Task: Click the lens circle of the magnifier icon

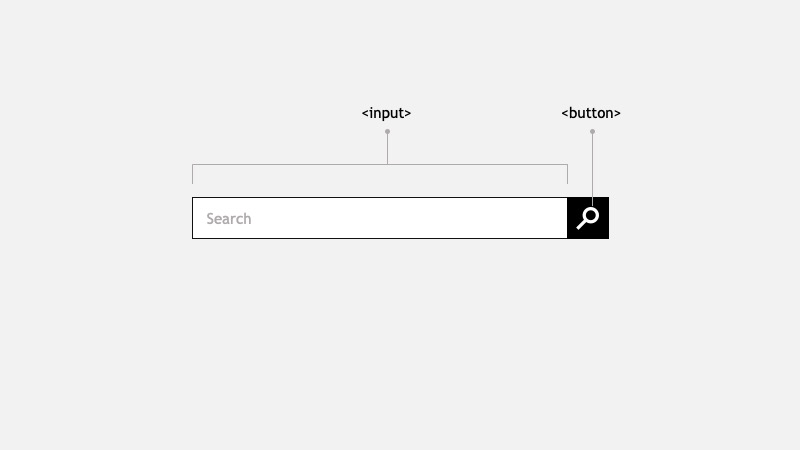Action: point(591,215)
